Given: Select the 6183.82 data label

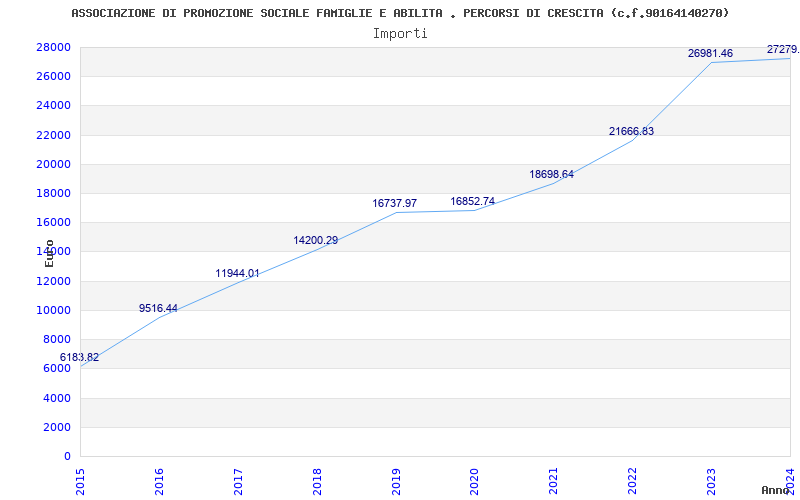Looking at the screenshot, I should 79,357.
